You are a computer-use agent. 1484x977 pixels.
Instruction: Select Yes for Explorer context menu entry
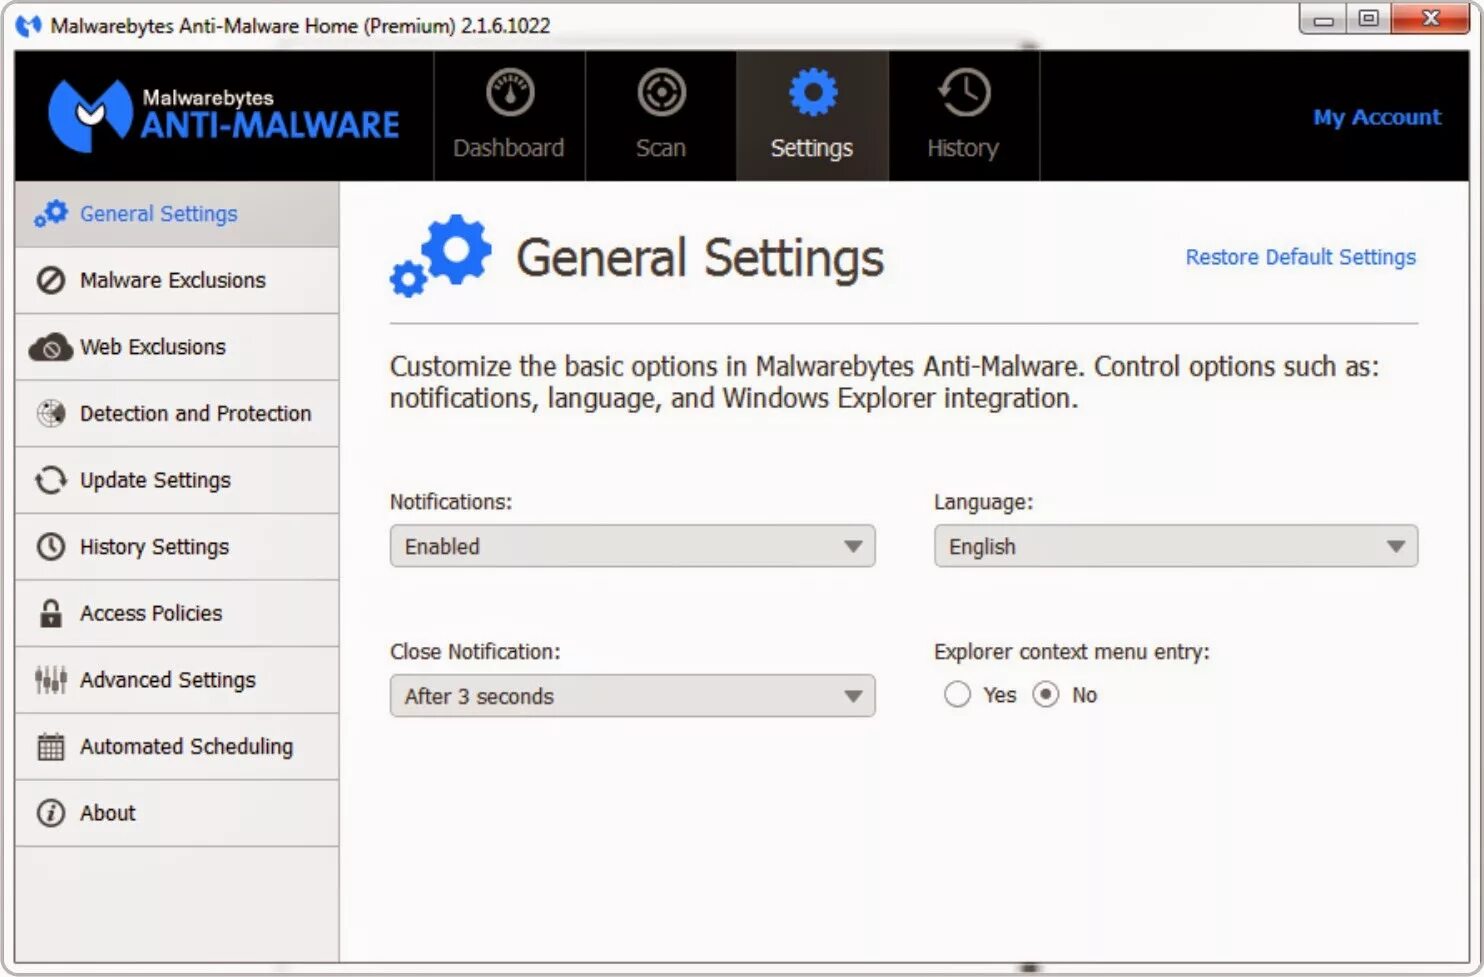(957, 695)
